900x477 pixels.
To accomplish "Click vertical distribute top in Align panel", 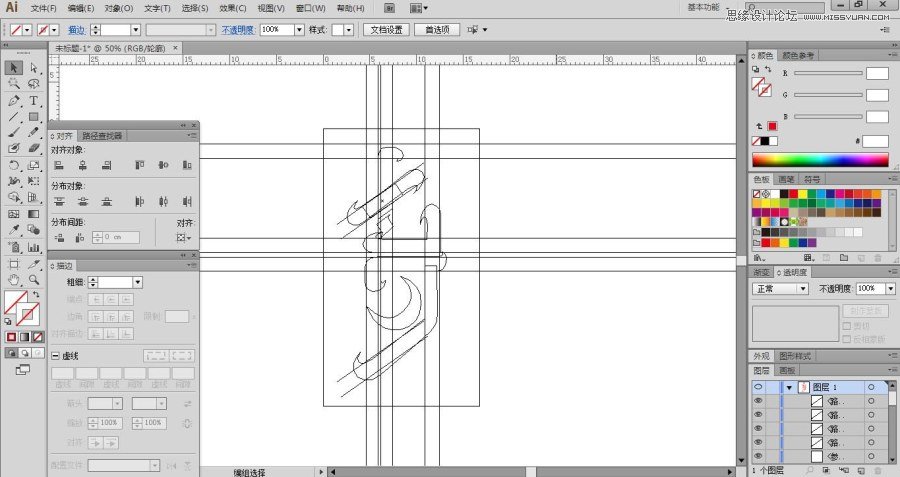I will (x=59, y=201).
